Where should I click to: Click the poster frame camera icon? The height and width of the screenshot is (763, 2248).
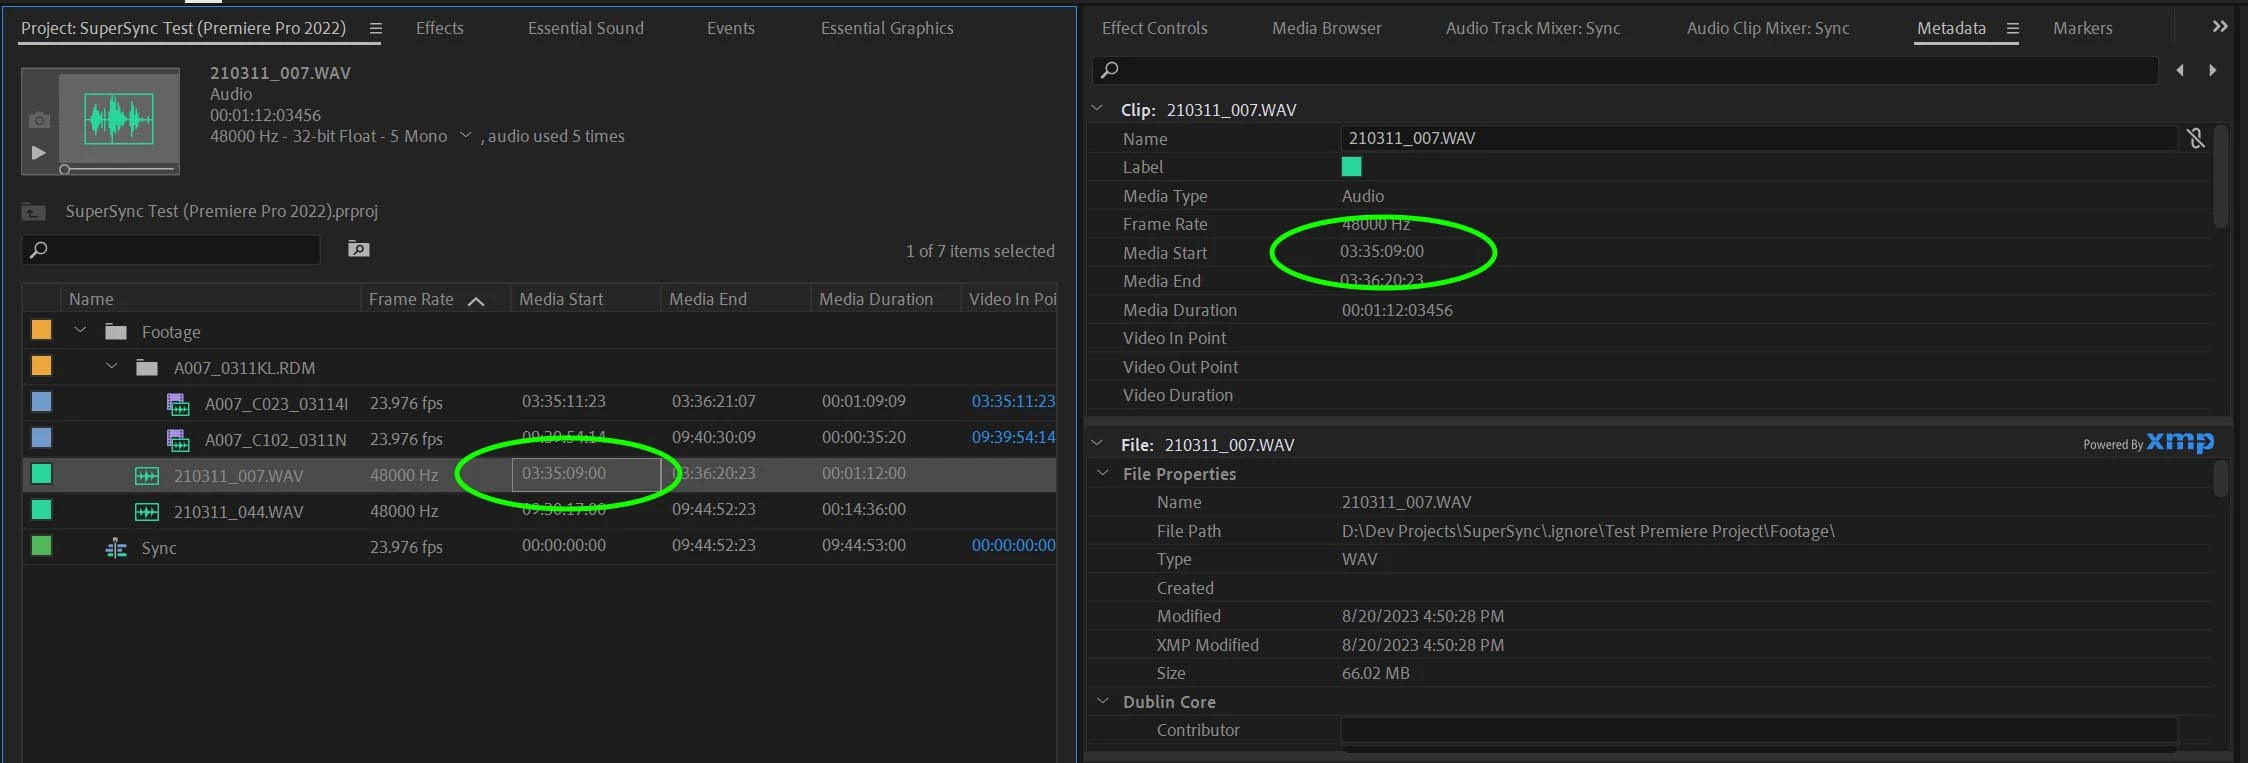click(39, 120)
